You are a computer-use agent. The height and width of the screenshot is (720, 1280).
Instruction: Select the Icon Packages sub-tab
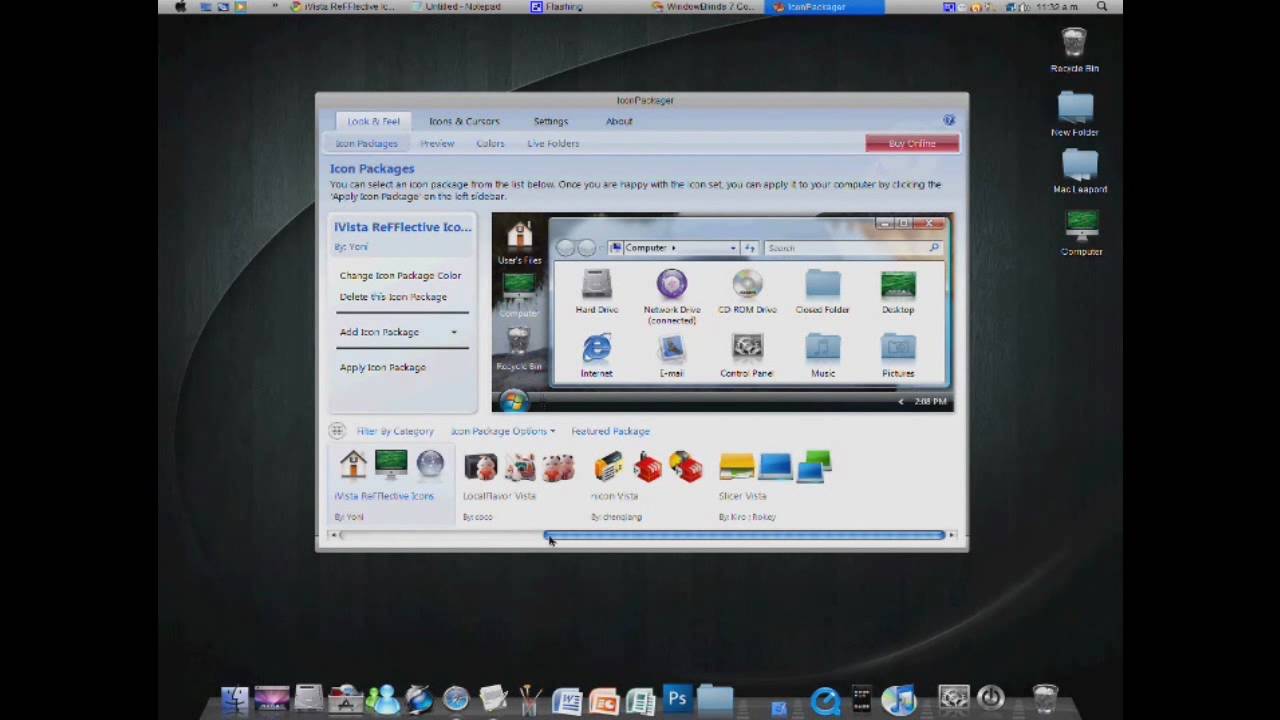366,143
